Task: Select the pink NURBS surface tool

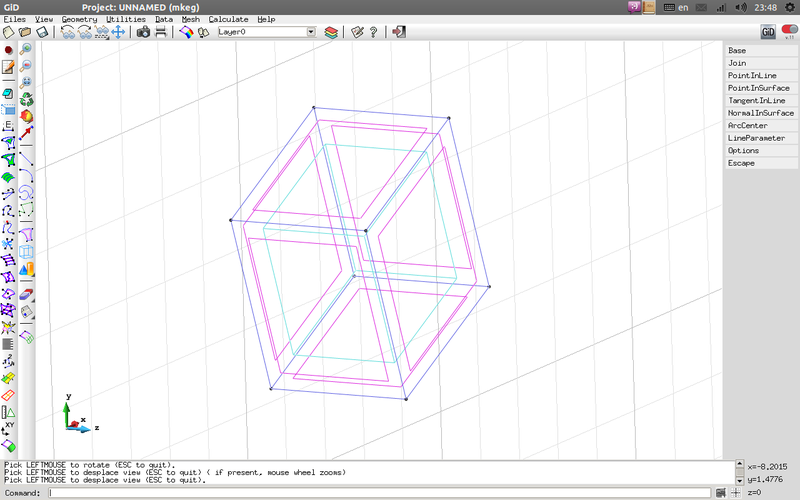Action: tap(26, 235)
